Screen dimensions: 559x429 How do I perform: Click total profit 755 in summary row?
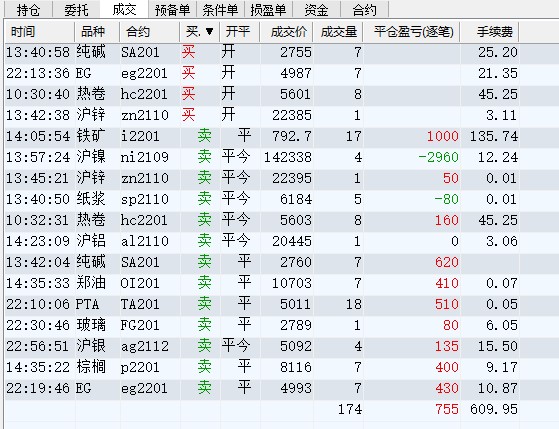[x=447, y=409]
